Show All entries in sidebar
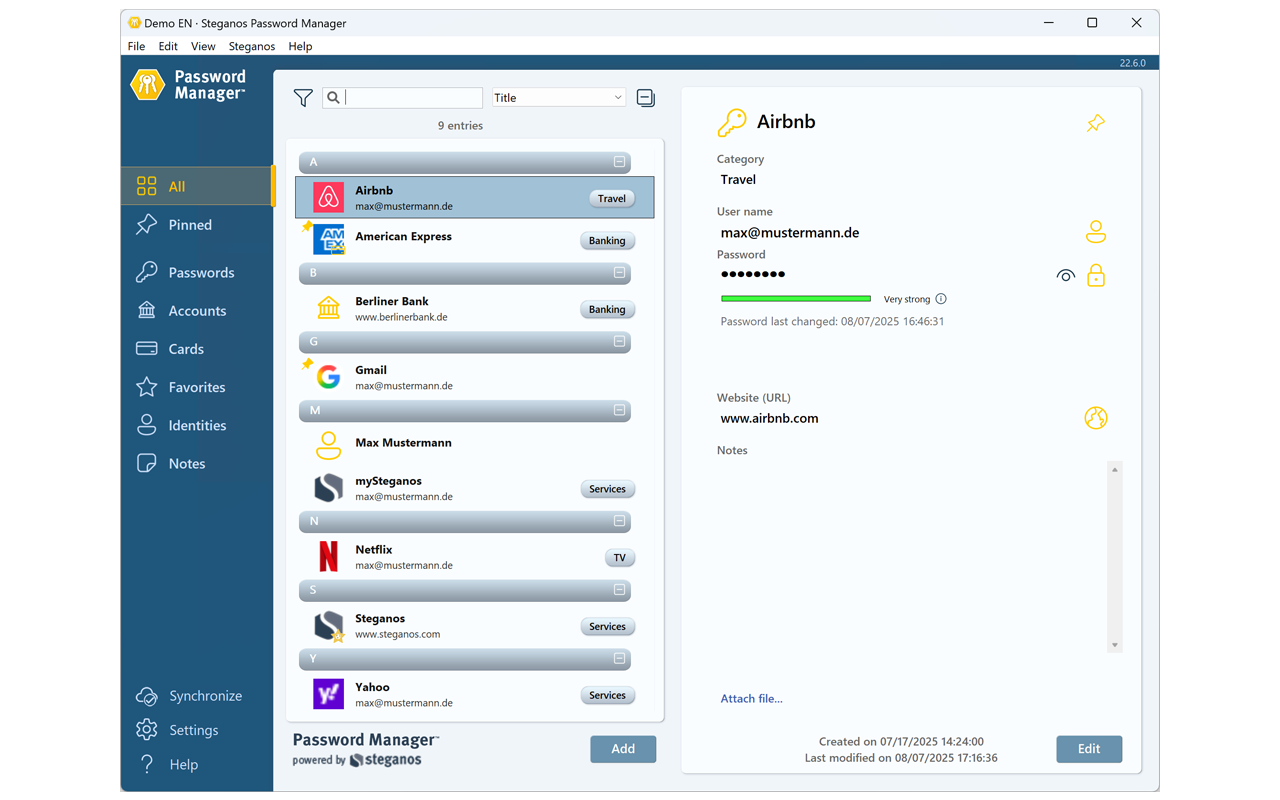The image size is (1280, 800). [197, 187]
